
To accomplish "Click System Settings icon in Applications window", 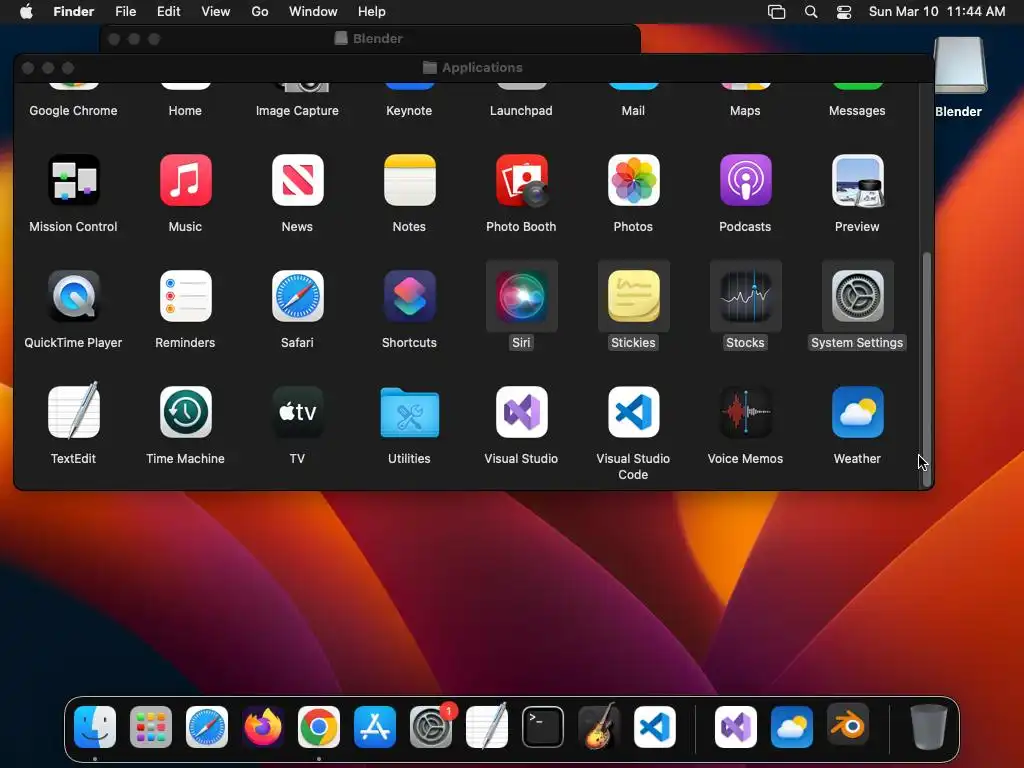I will pyautogui.click(x=857, y=296).
